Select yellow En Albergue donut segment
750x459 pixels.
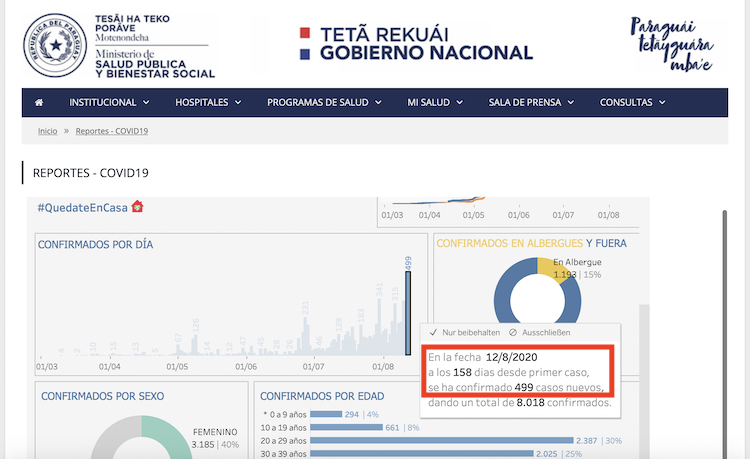(x=551, y=268)
